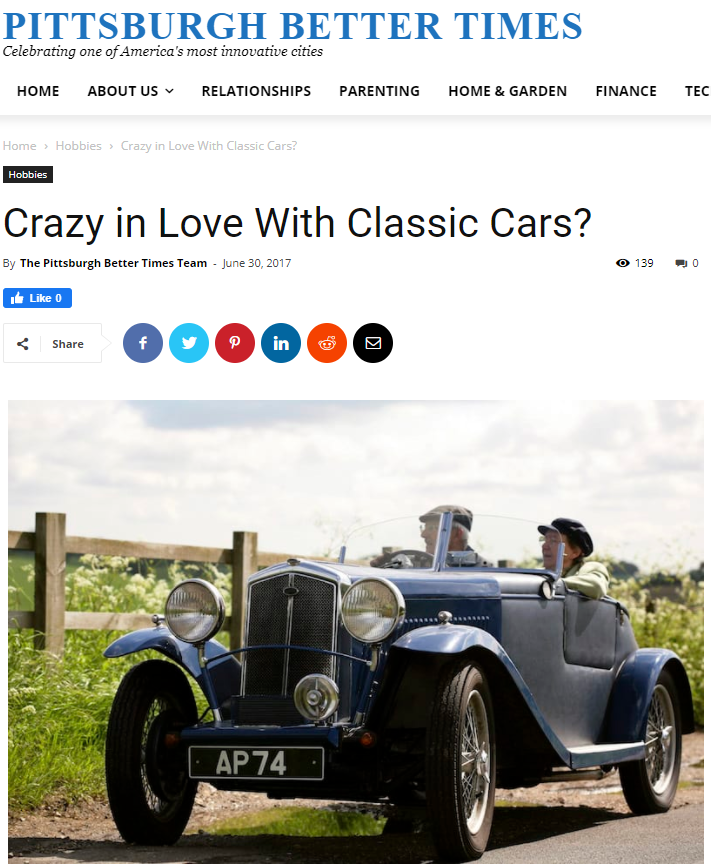Image resolution: width=711 pixels, height=865 pixels.
Task: Click the black Hobbies category tag
Action: (x=28, y=174)
